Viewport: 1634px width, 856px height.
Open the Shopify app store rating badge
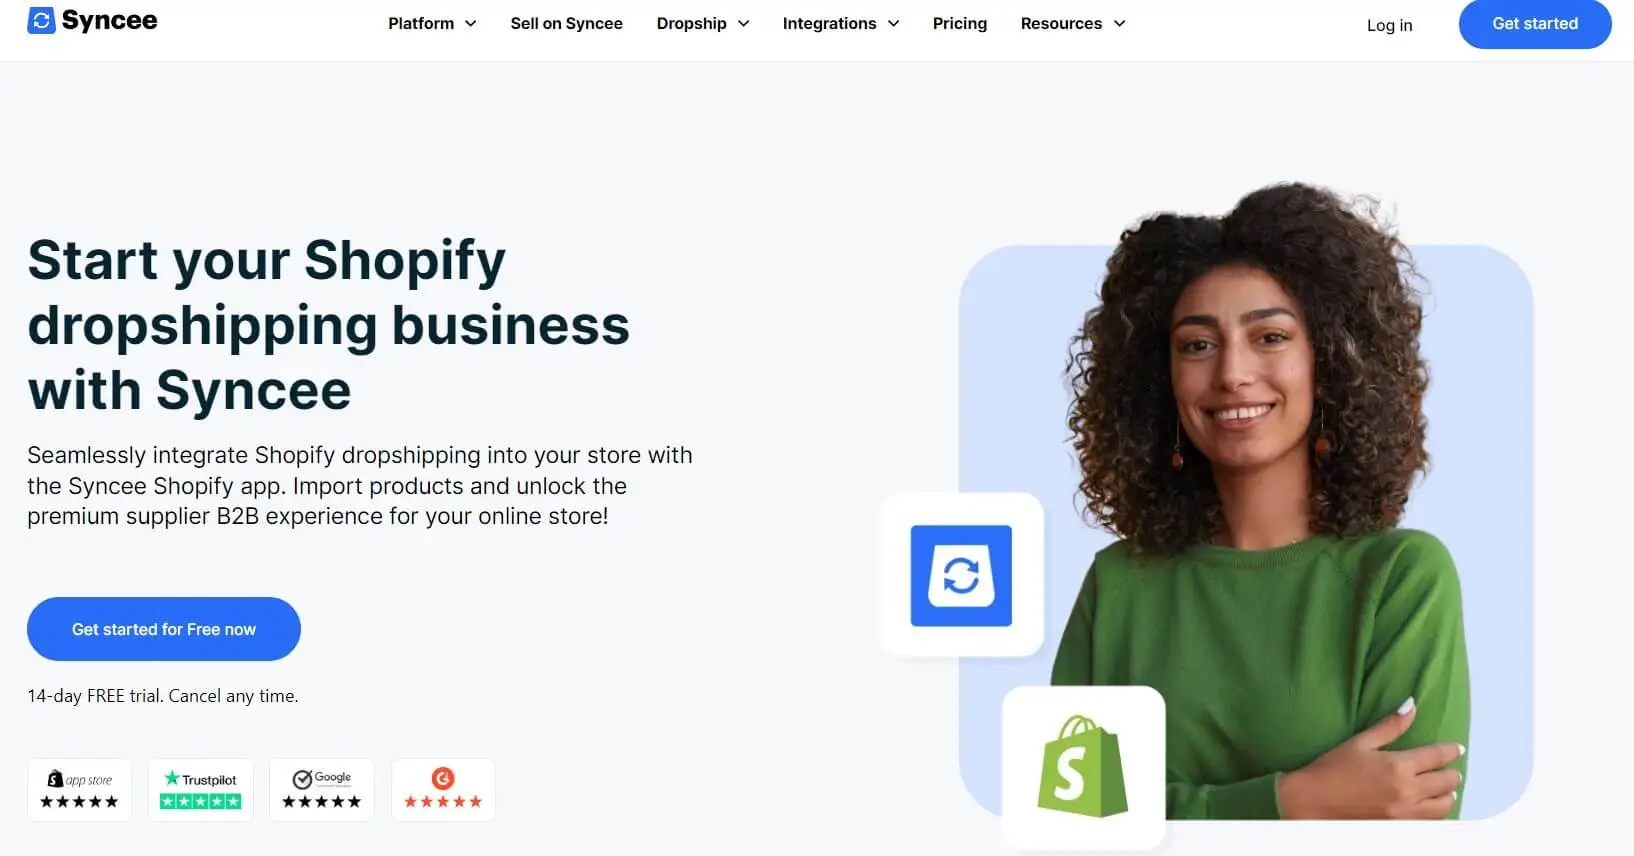click(x=79, y=790)
